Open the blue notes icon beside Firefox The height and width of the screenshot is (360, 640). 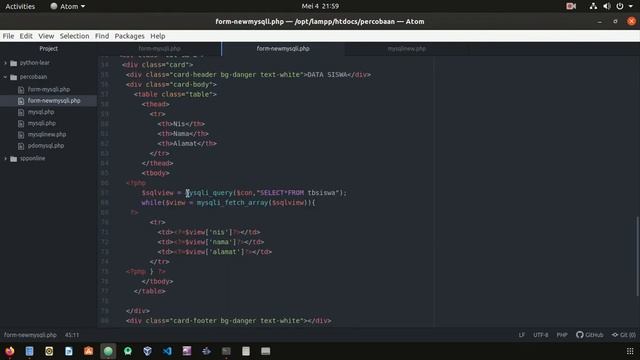click(x=29, y=351)
